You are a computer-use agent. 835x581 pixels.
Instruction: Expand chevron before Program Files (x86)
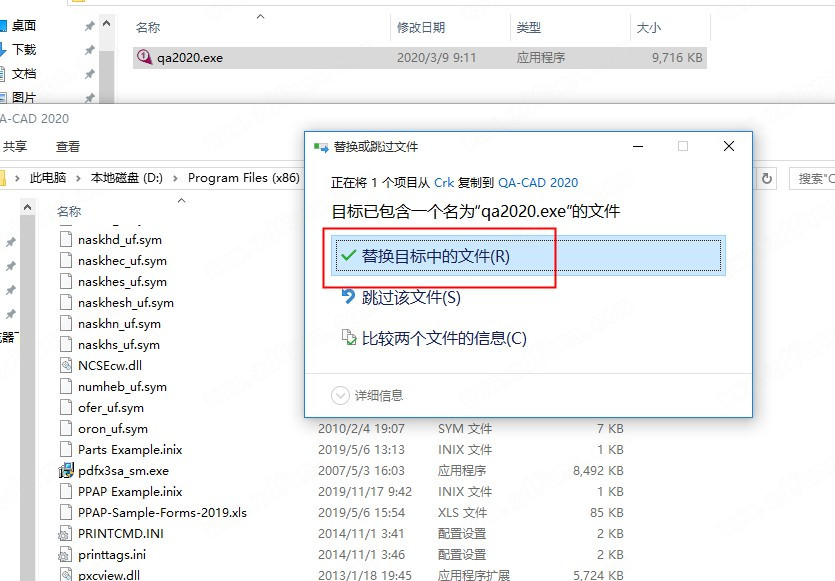tap(175, 178)
